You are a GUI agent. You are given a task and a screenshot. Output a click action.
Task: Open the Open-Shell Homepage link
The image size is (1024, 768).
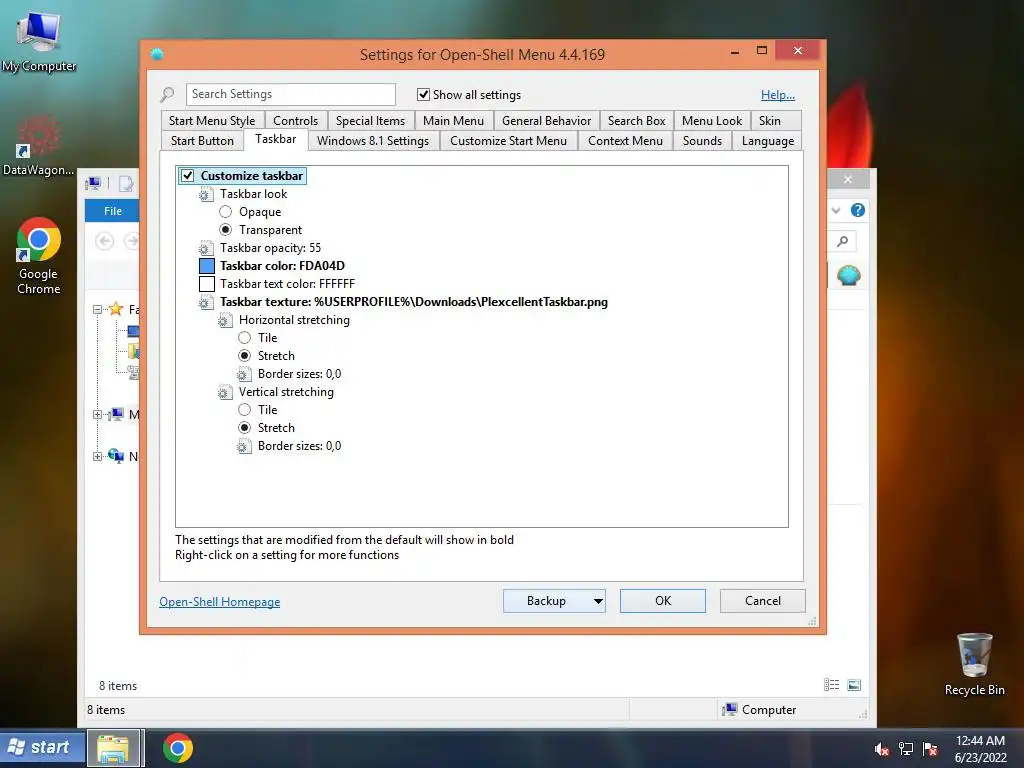pyautogui.click(x=219, y=602)
